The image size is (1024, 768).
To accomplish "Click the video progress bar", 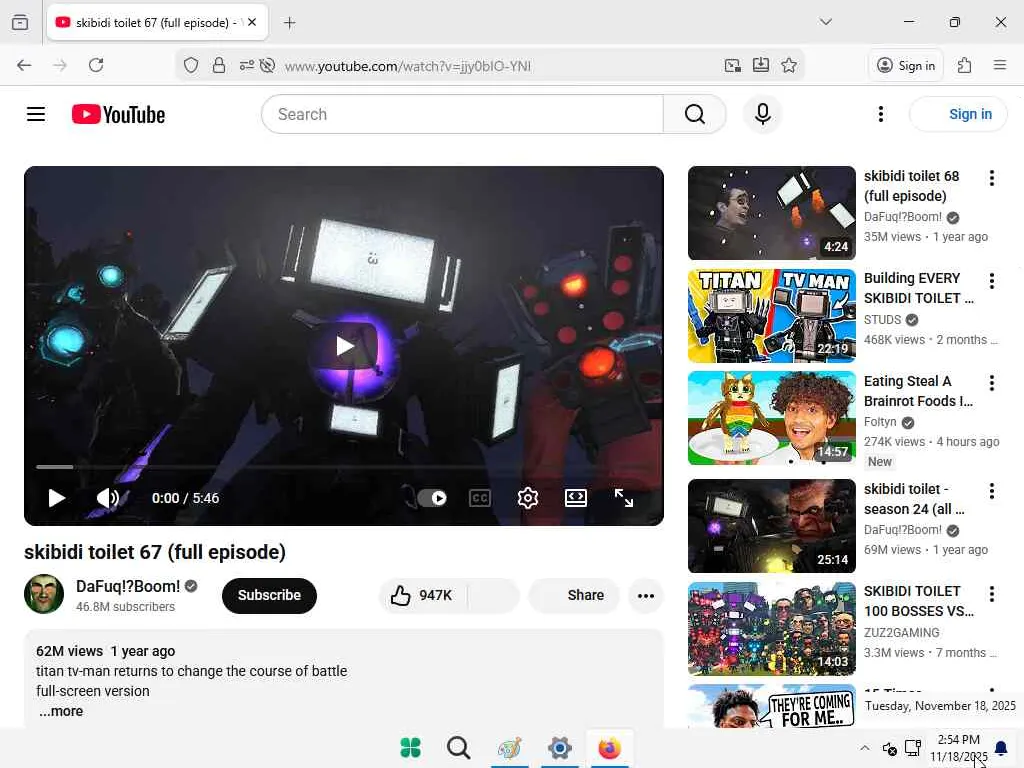I will [x=344, y=467].
